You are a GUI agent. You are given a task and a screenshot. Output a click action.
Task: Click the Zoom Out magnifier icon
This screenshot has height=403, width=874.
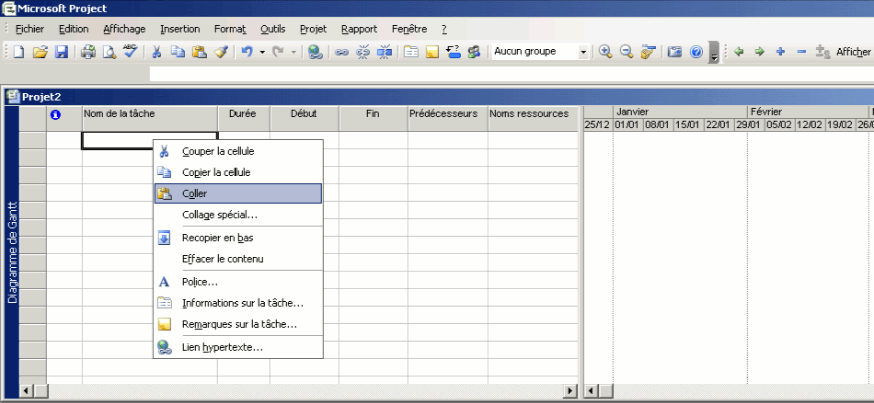click(626, 52)
